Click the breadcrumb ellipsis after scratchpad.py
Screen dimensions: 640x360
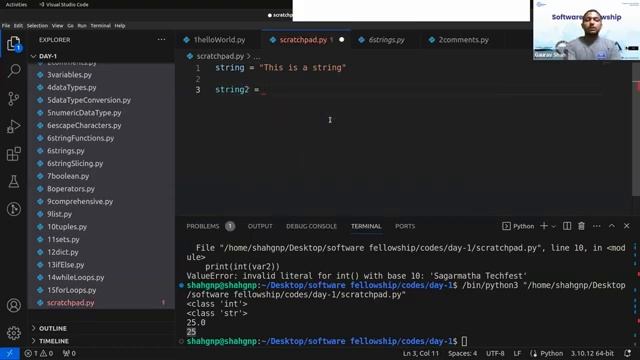pyautogui.click(x=257, y=56)
